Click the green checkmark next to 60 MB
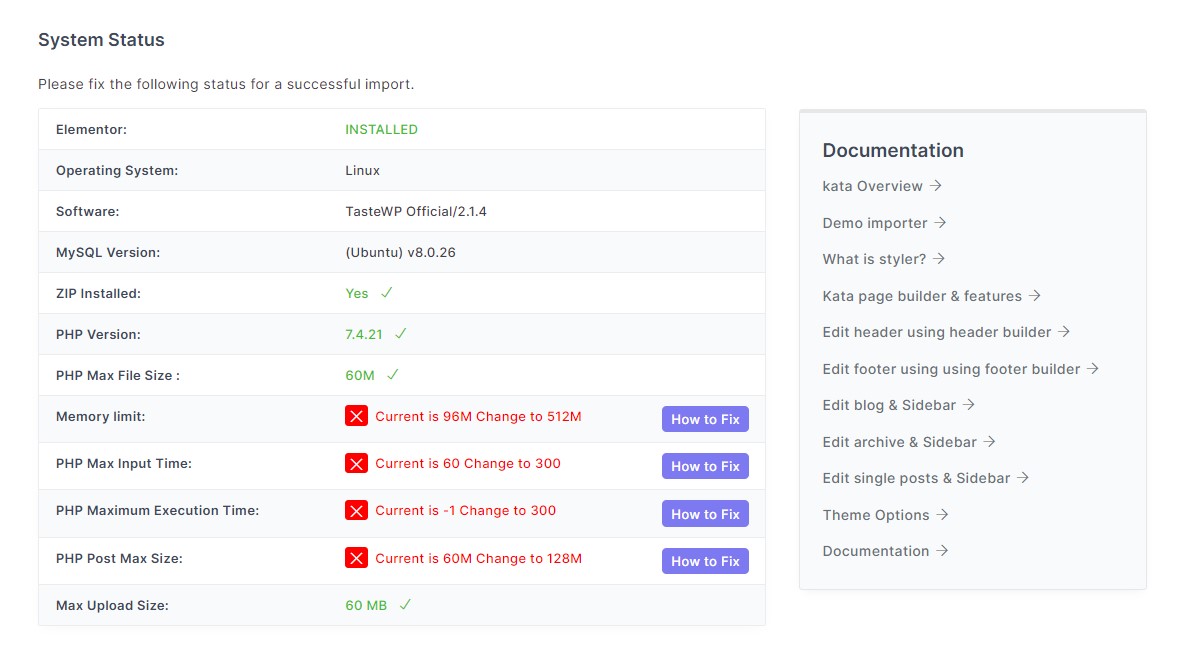The height and width of the screenshot is (664, 1180). (x=405, y=605)
